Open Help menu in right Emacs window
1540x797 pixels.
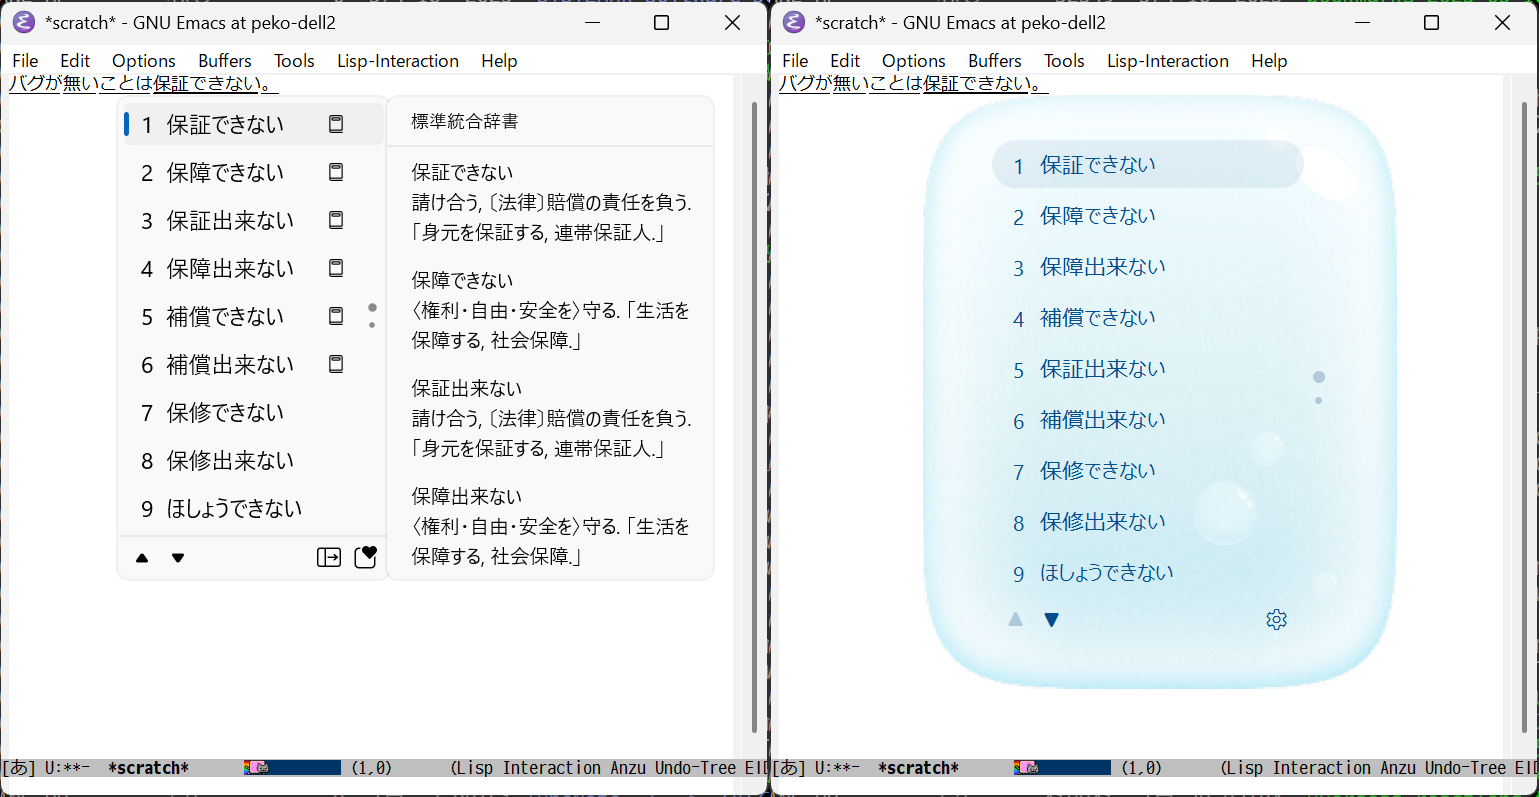point(1269,61)
